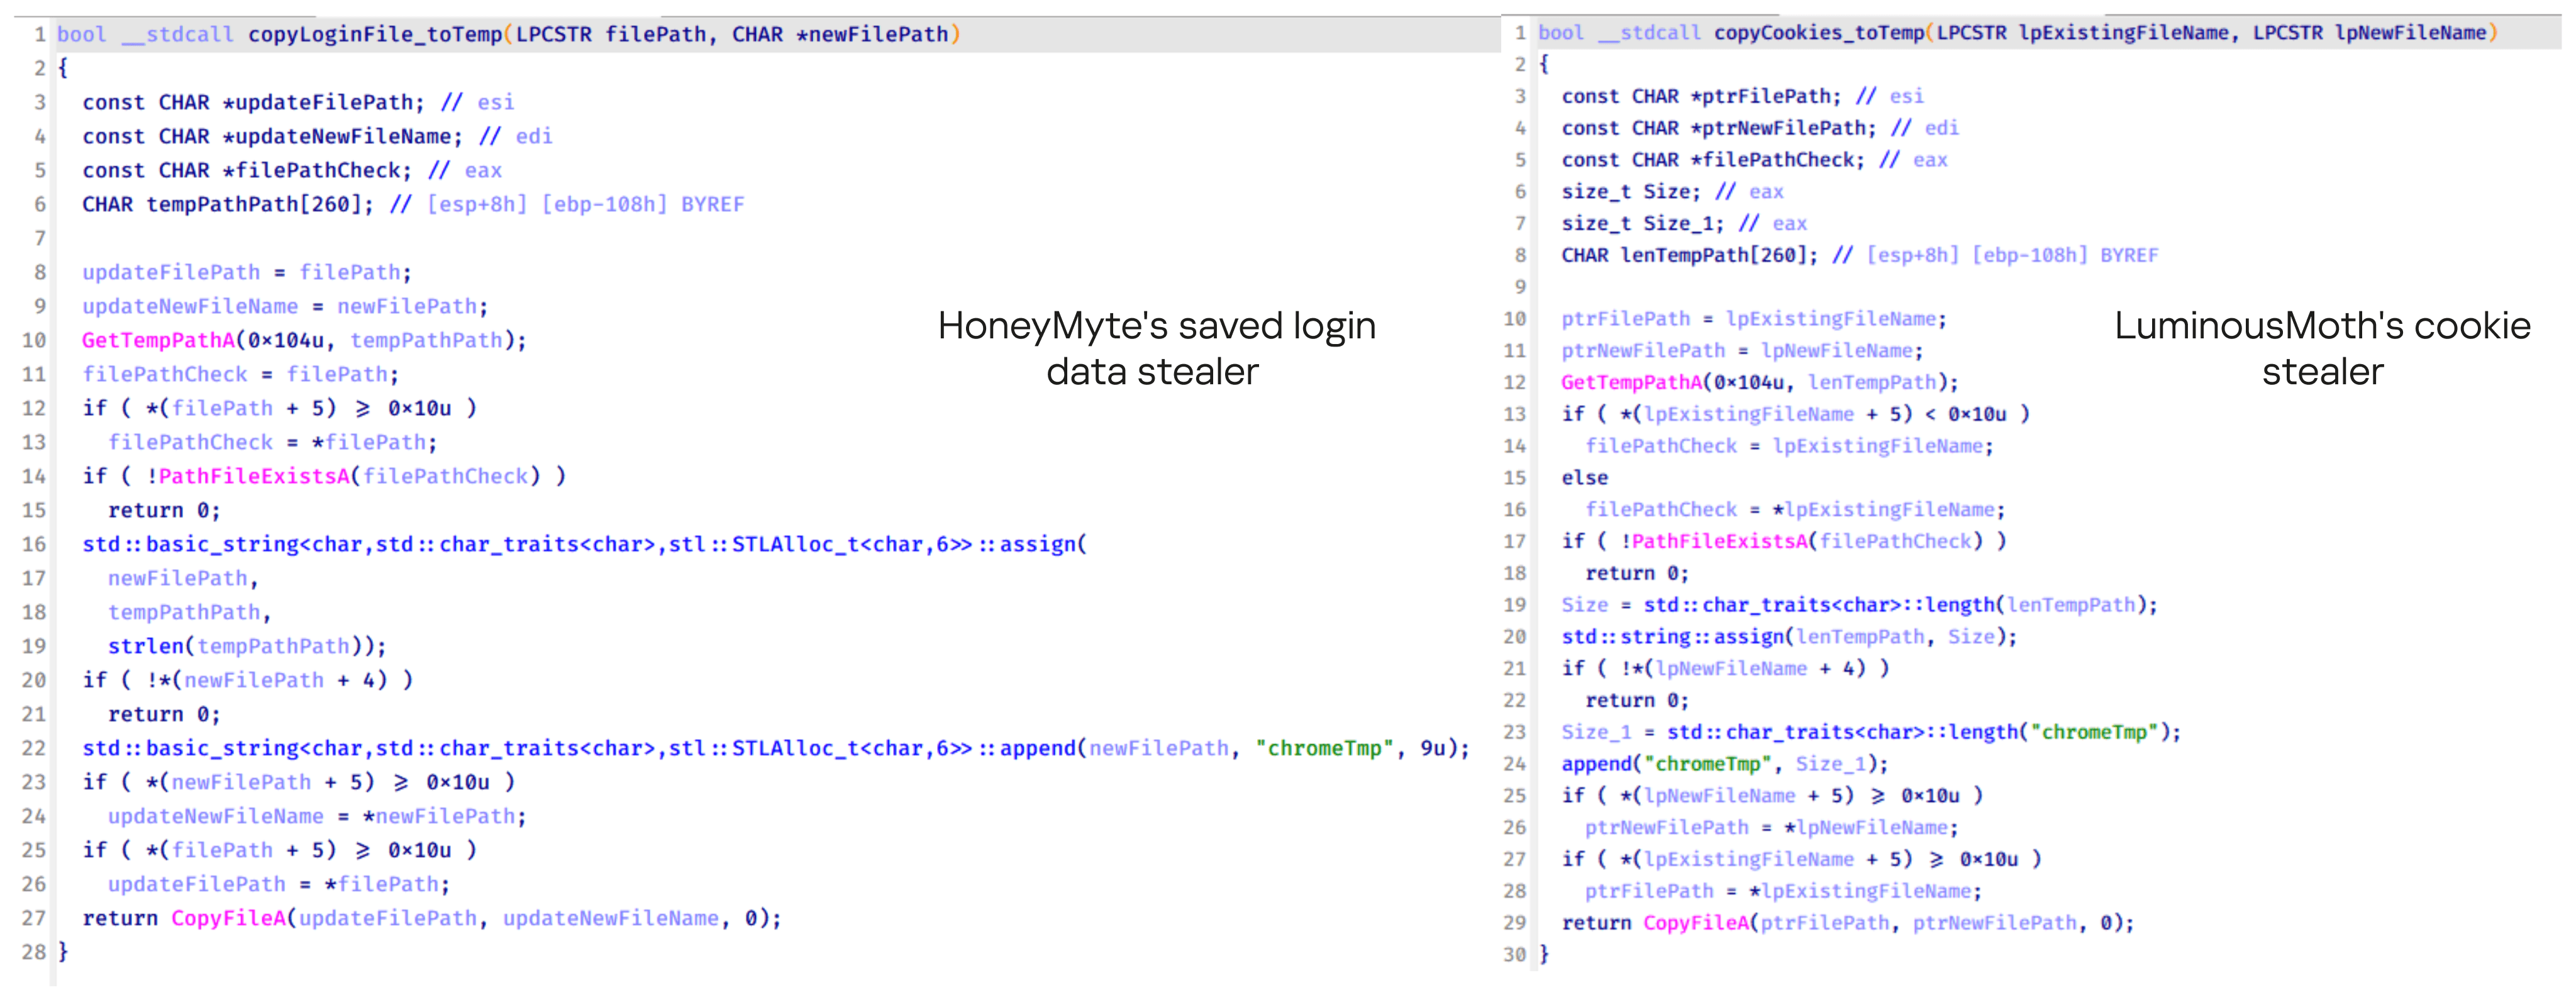This screenshot has width=2576, height=1000.
Task: Click line number 30 in the right panel
Action: [1516, 955]
